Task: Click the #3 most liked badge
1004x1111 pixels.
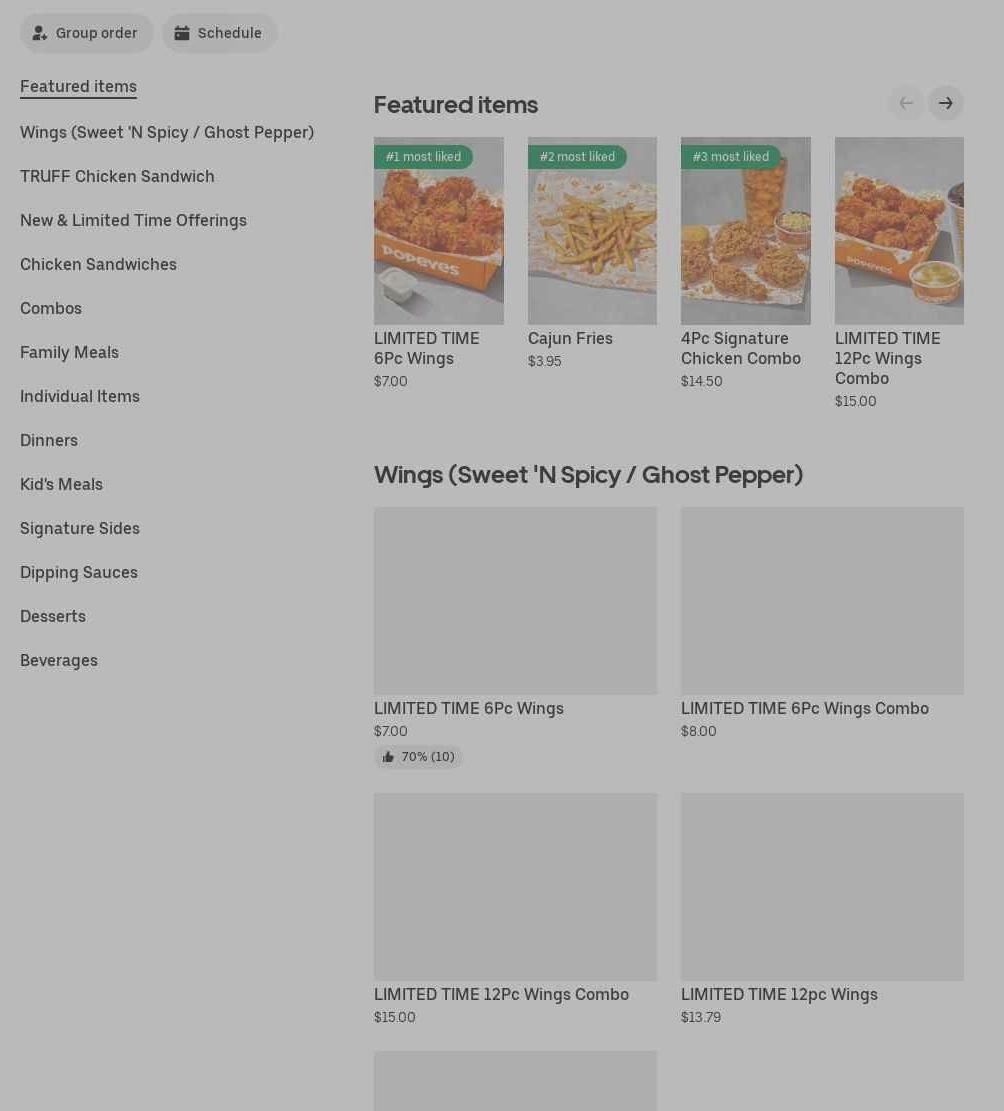Action: (730, 157)
